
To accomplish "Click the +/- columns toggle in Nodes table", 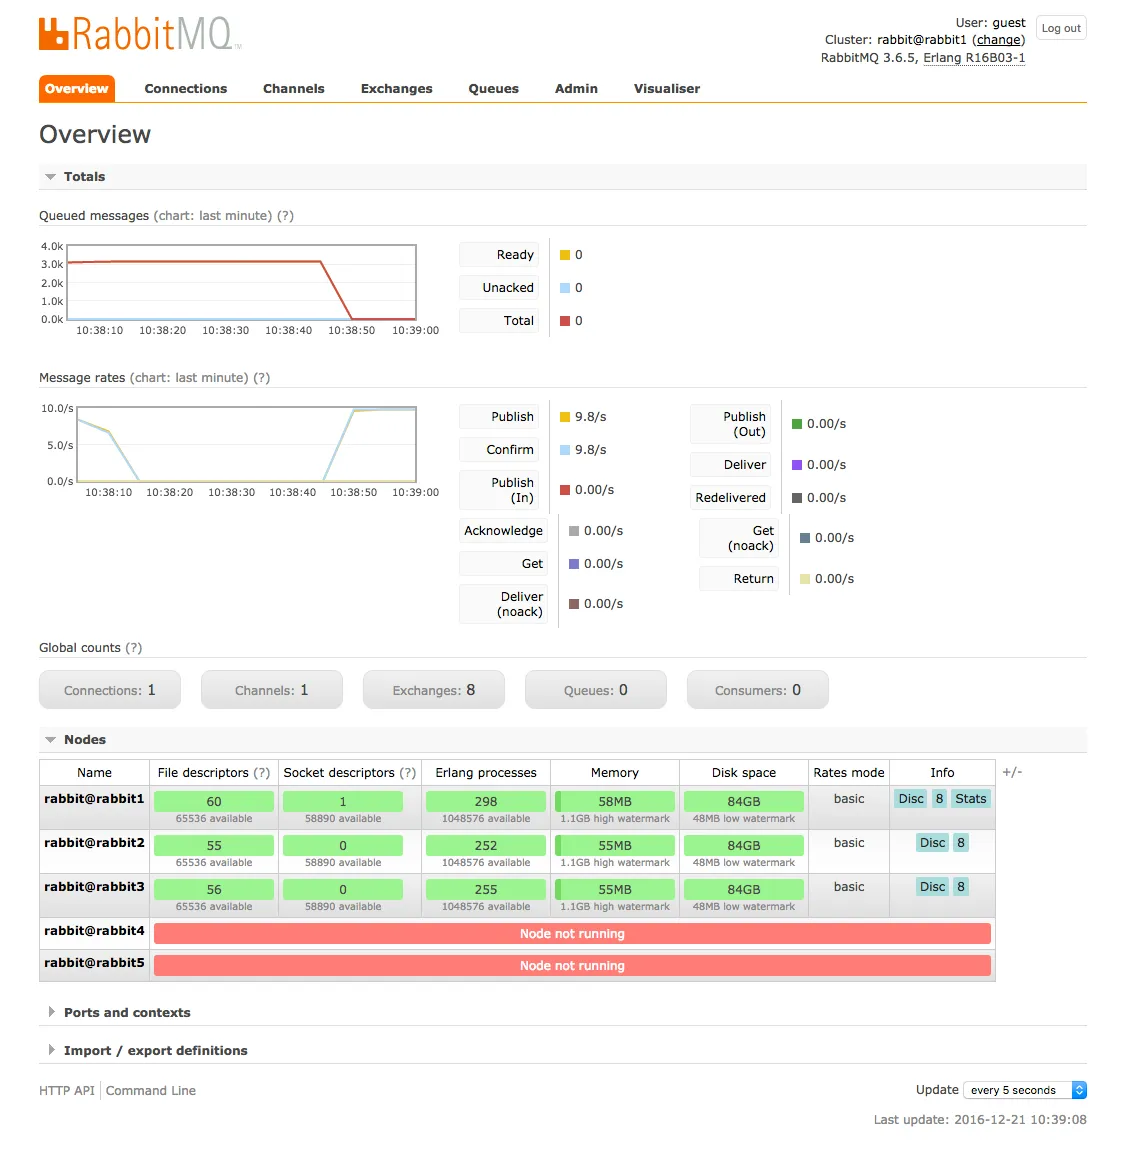I will (x=1012, y=772).
